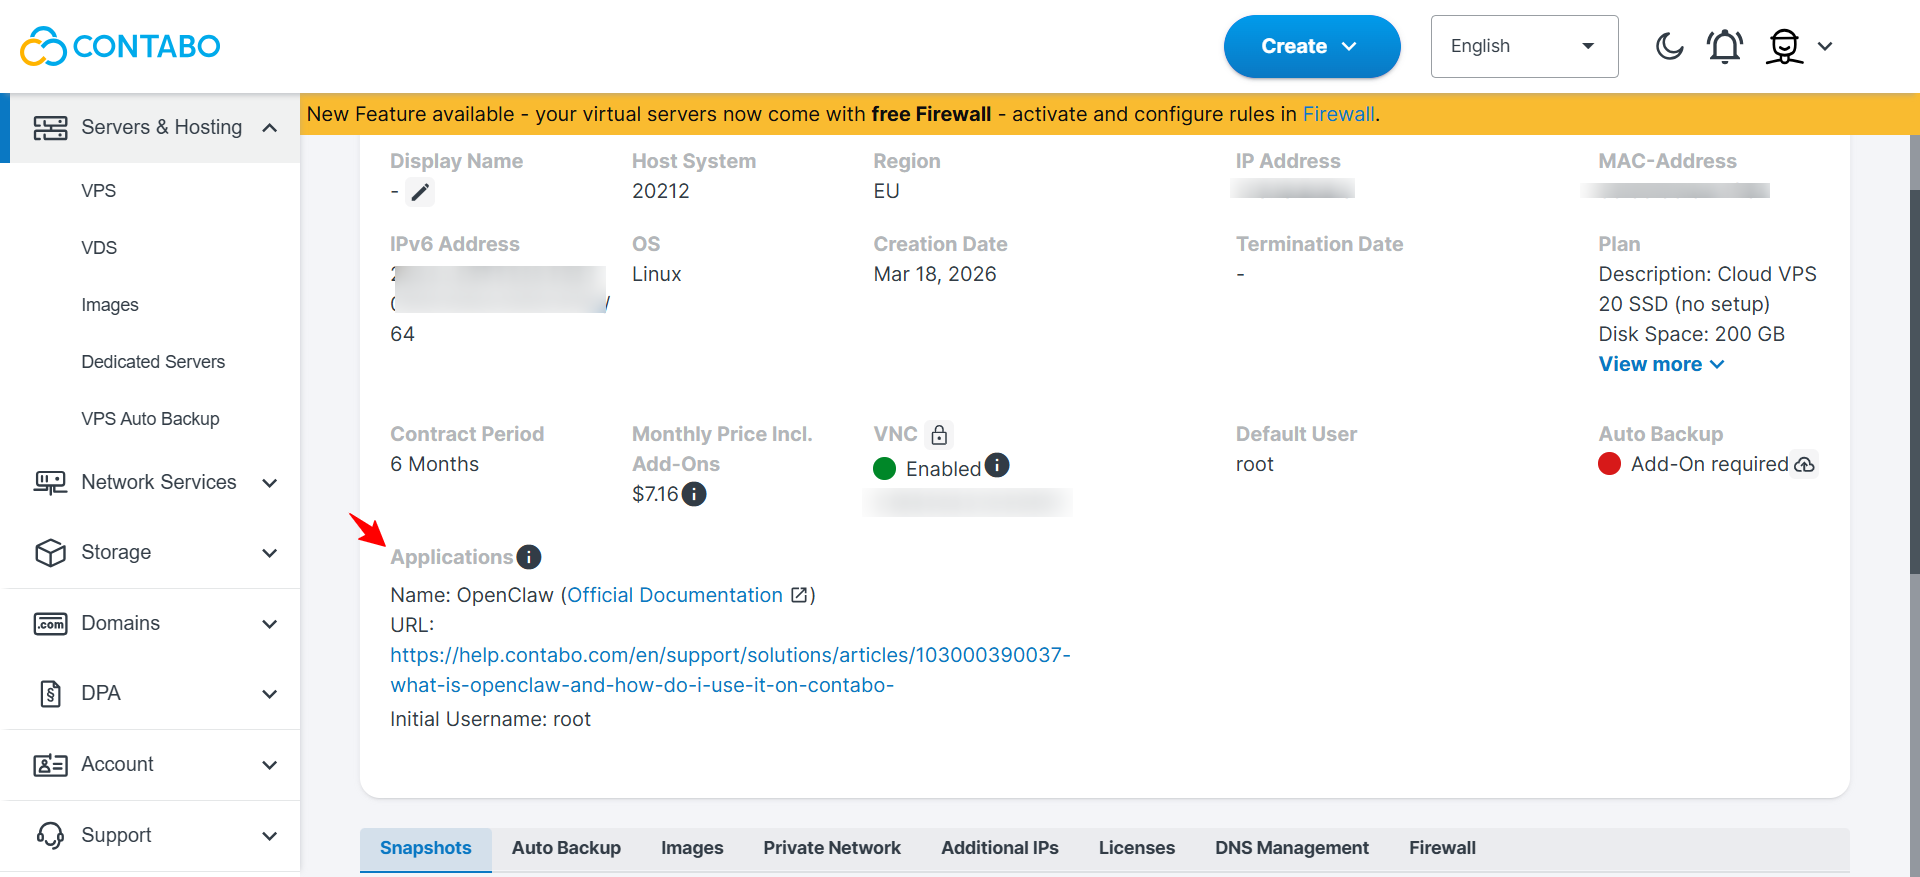Image resolution: width=1920 pixels, height=877 pixels.
Task: Click the host system value 20212
Action: tap(661, 191)
